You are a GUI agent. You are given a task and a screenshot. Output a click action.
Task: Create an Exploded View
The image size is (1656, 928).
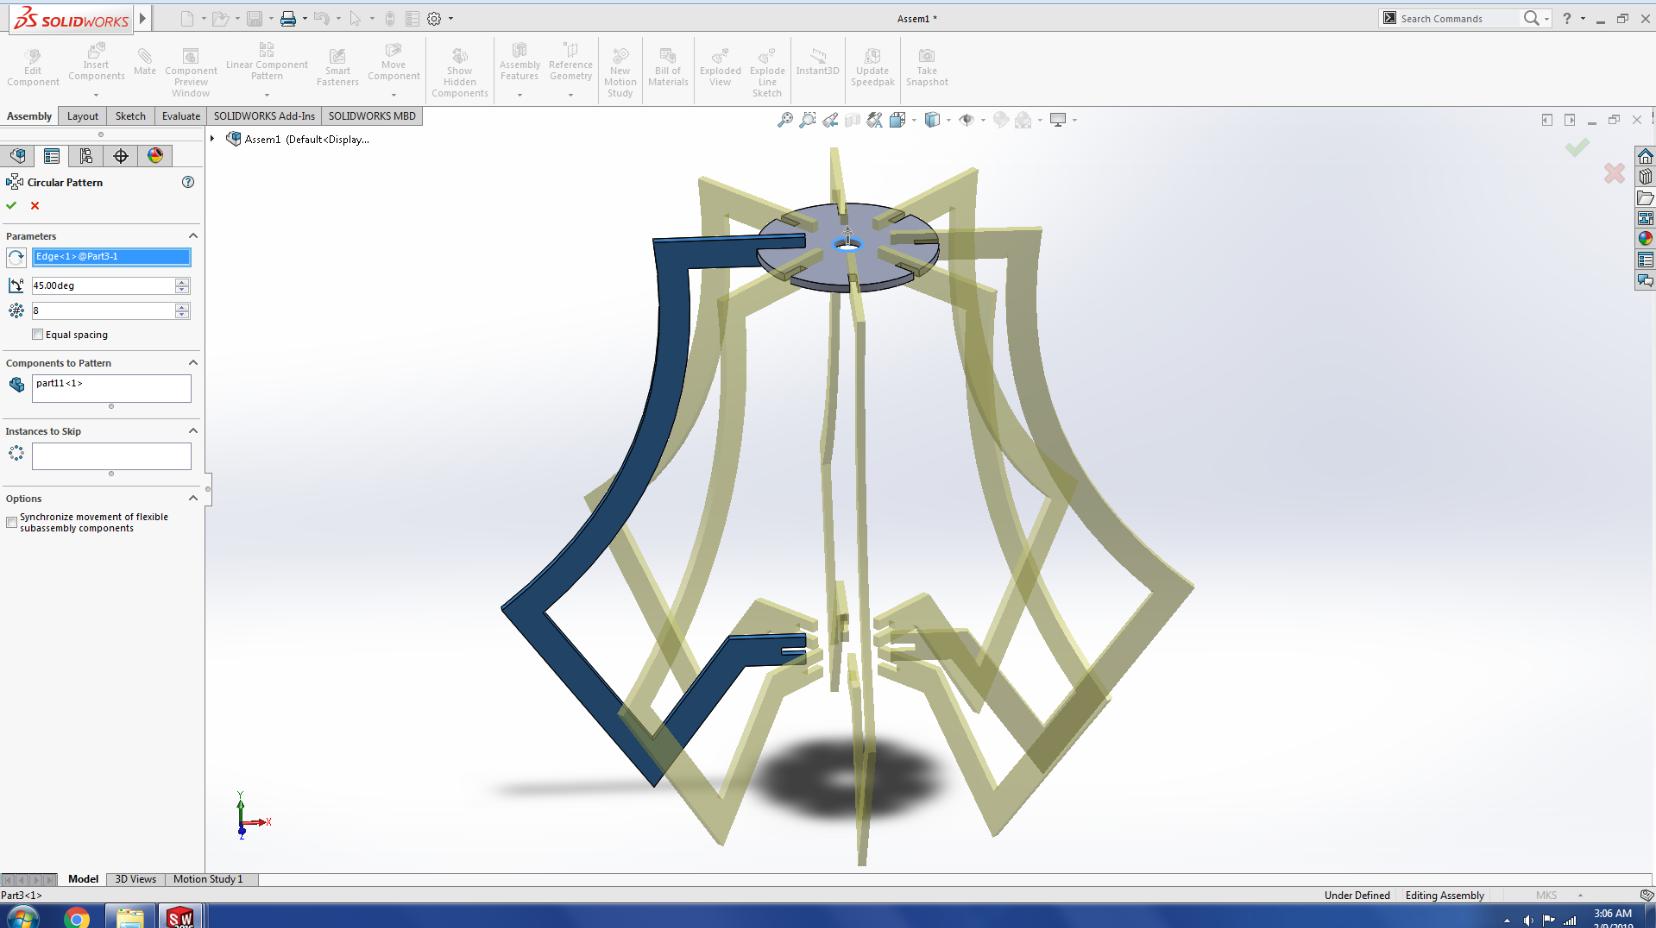pyautogui.click(x=720, y=67)
